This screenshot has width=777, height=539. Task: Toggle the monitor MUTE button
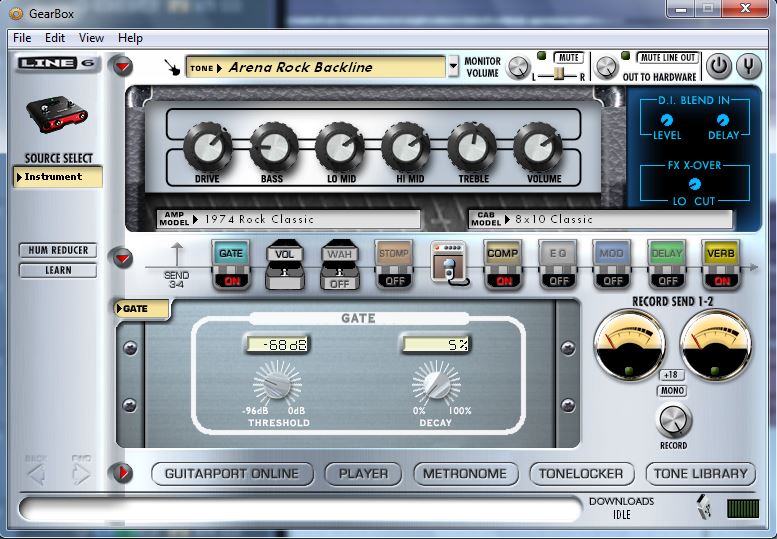click(x=569, y=57)
